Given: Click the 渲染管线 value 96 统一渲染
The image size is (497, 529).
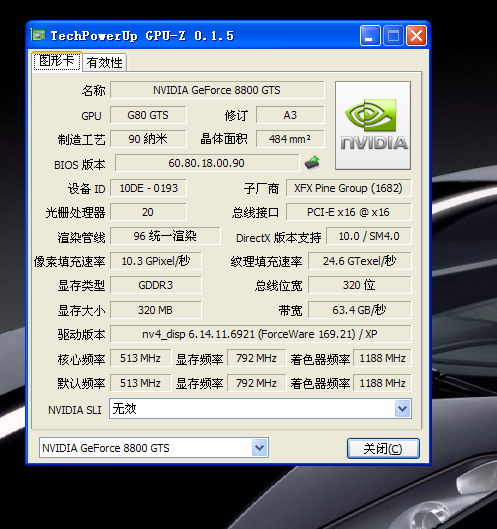Looking at the screenshot, I should click(165, 236).
